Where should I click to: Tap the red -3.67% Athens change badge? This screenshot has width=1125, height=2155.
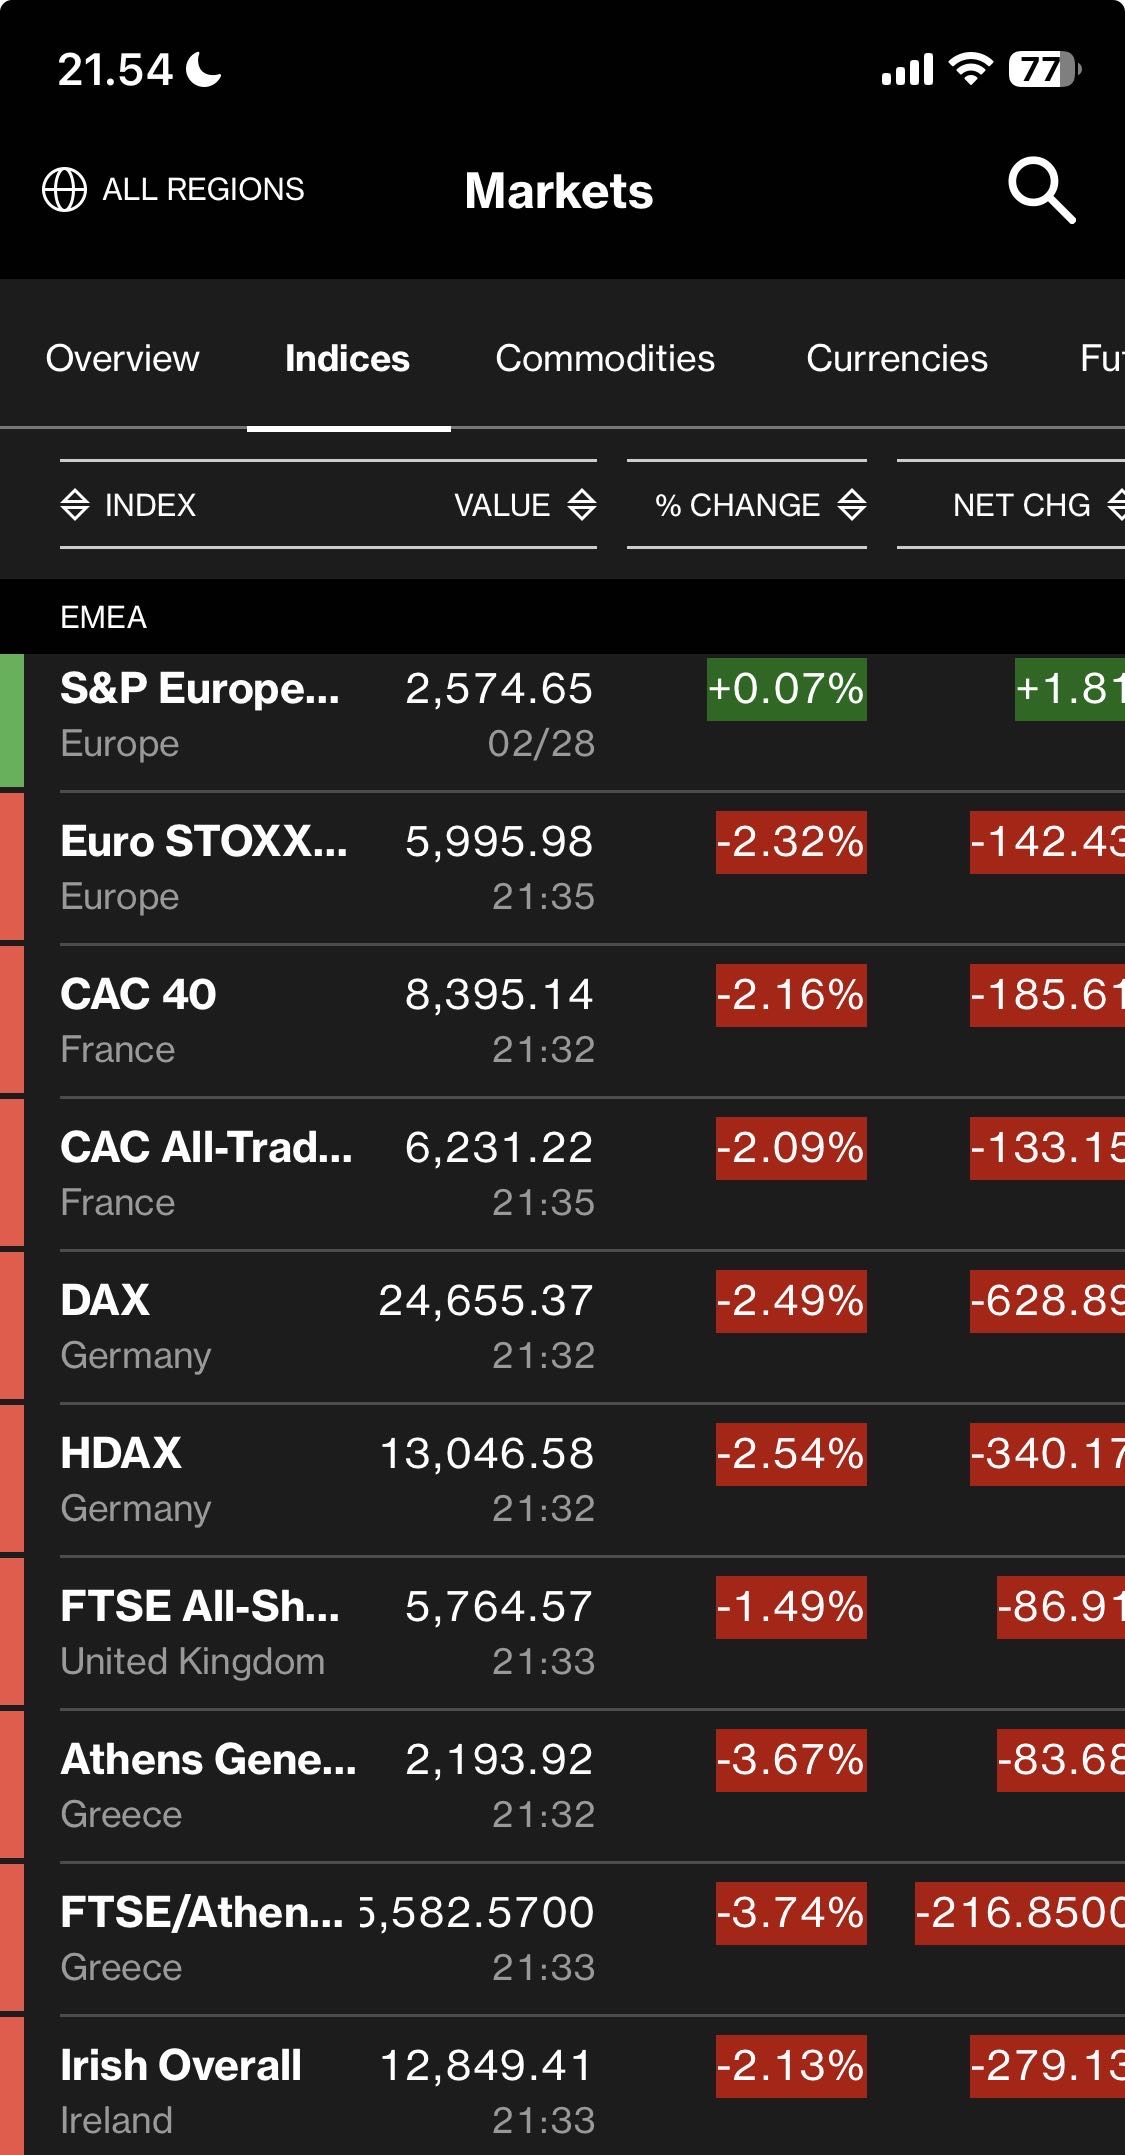click(791, 1760)
